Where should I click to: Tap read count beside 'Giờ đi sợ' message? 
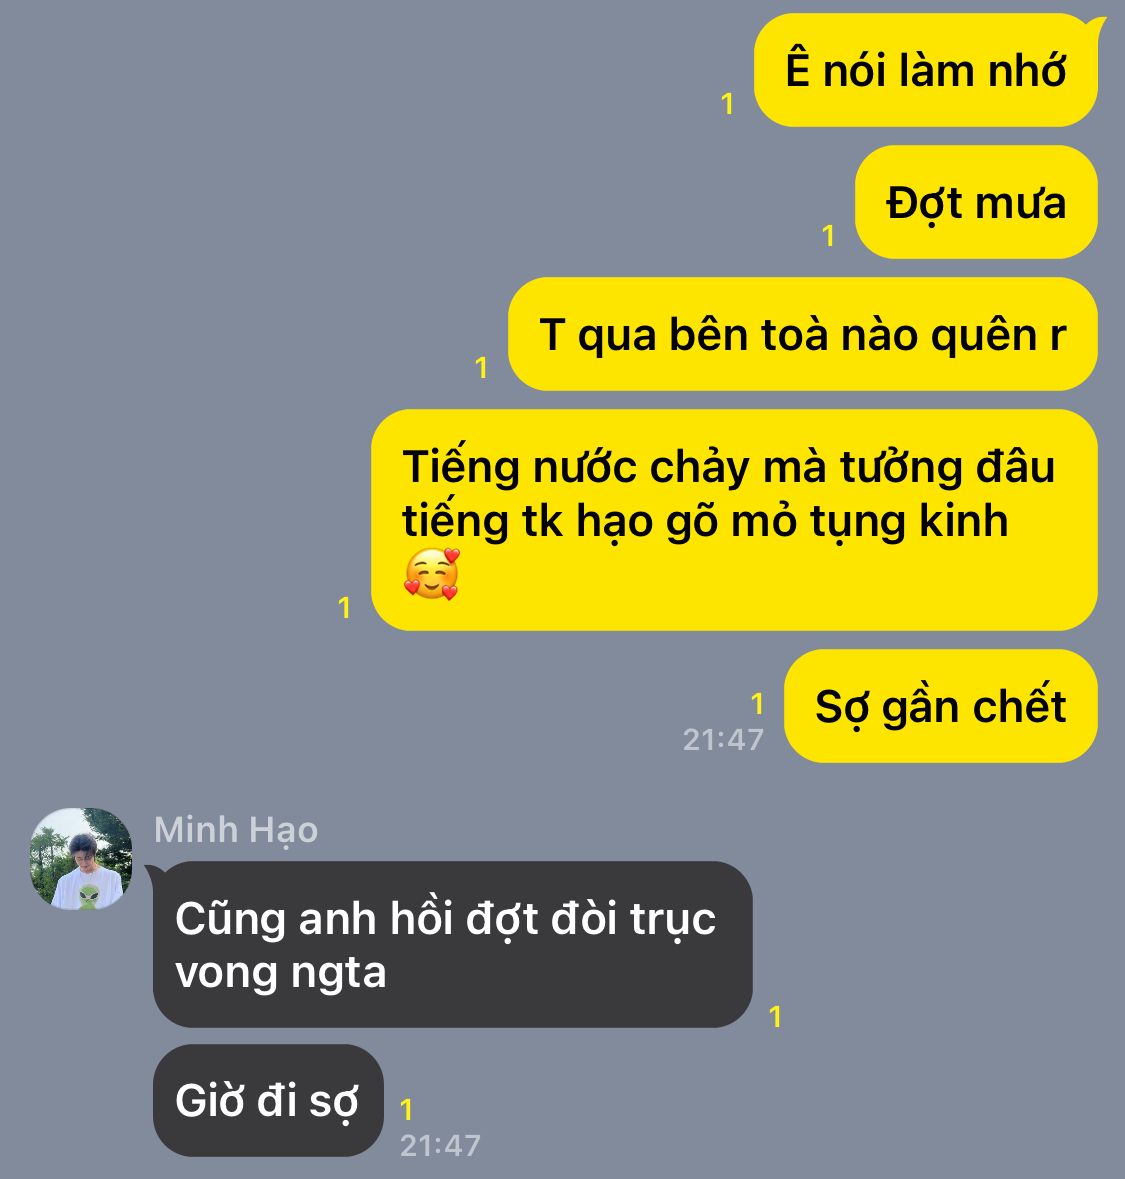pos(407,1110)
